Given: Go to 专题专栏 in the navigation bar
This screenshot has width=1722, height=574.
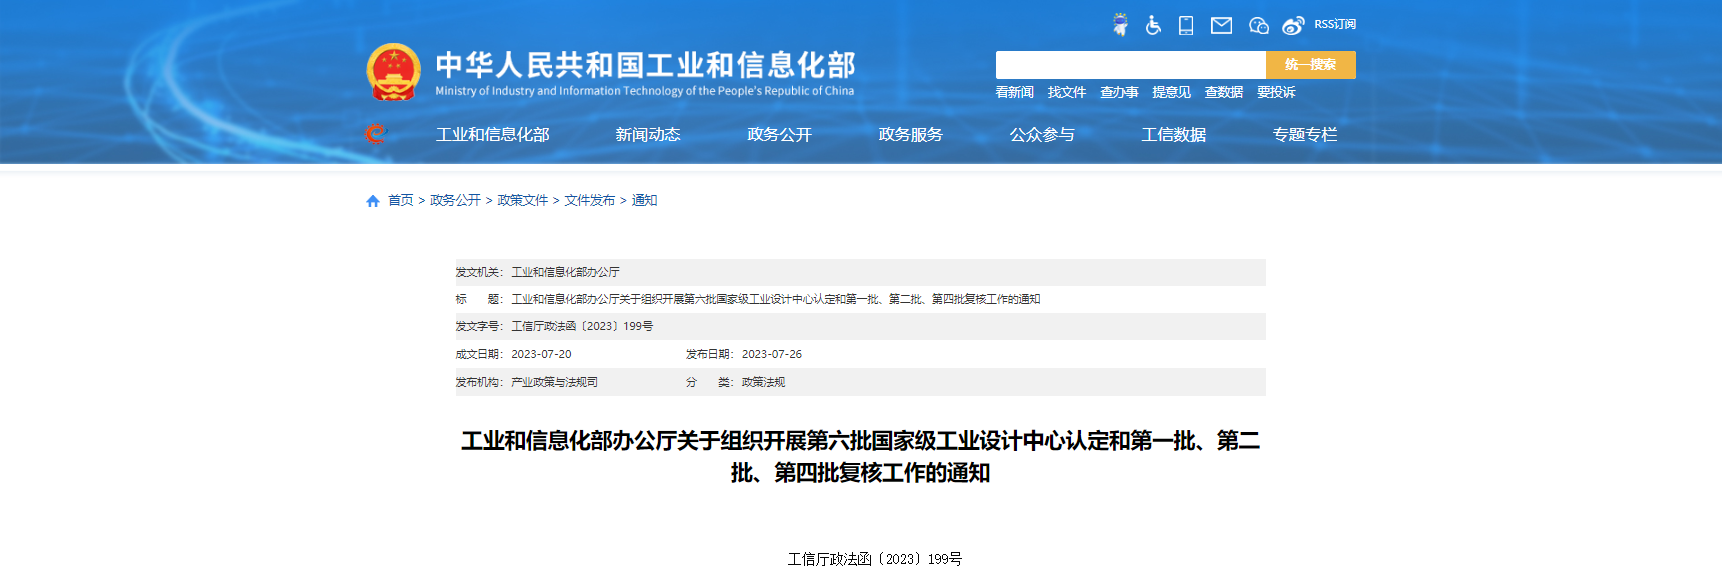Looking at the screenshot, I should (1304, 134).
